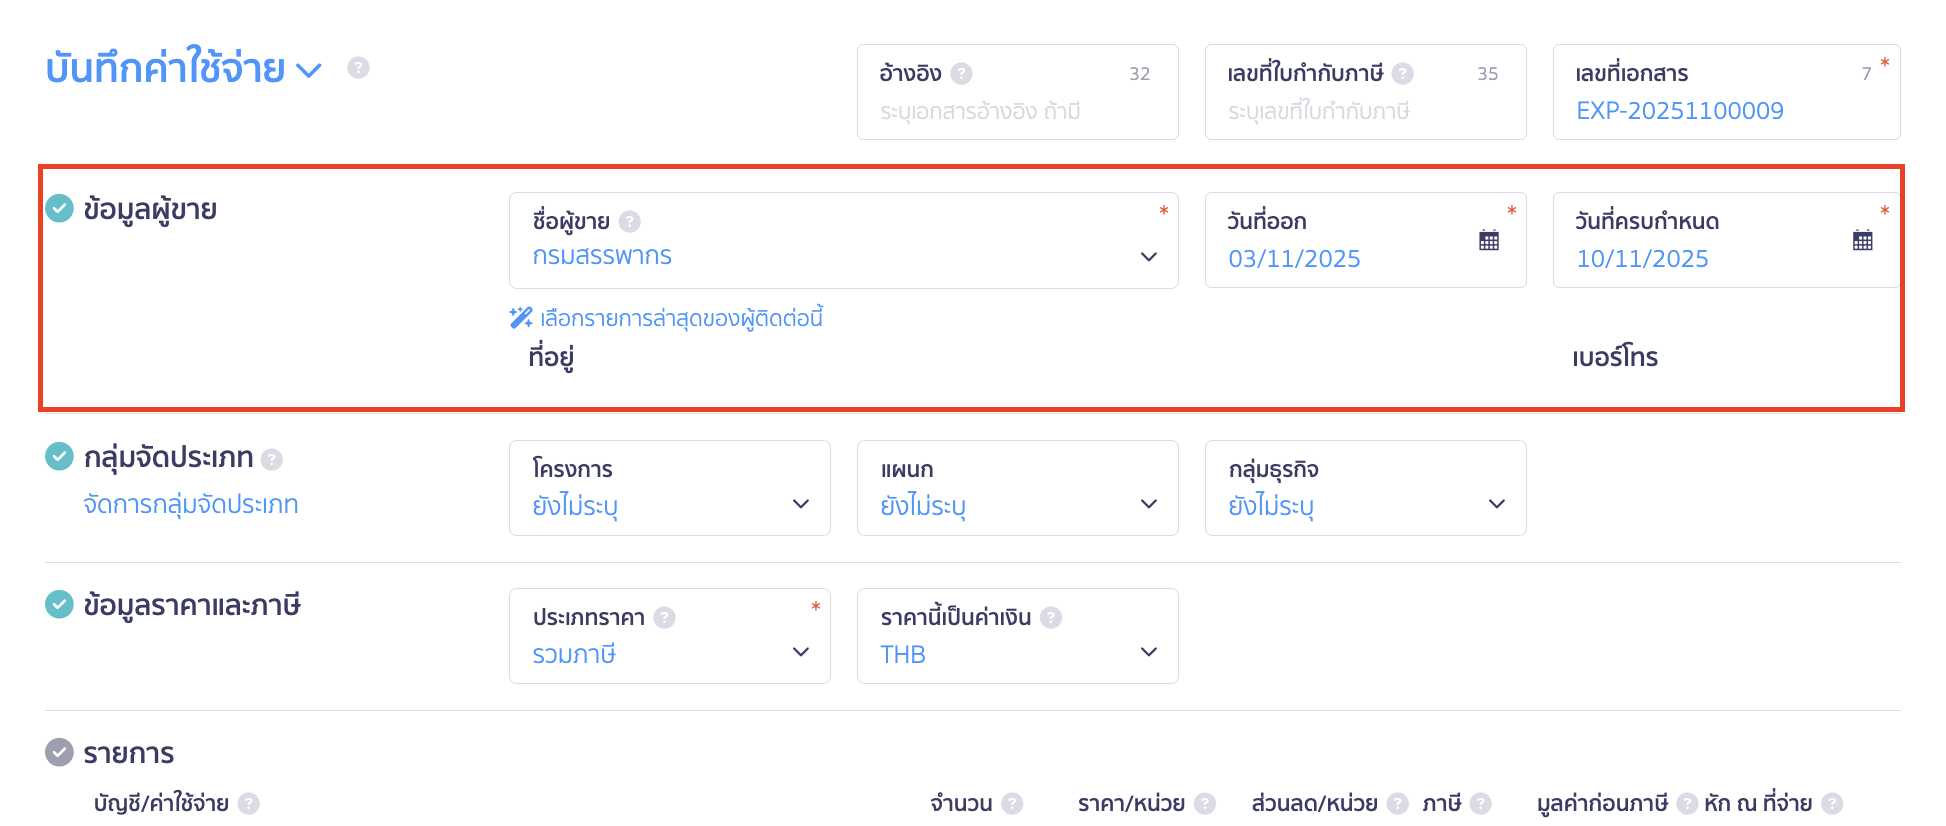Click magic wand icon near seller suggestion link
This screenshot has height=826, width=1946.
point(519,318)
